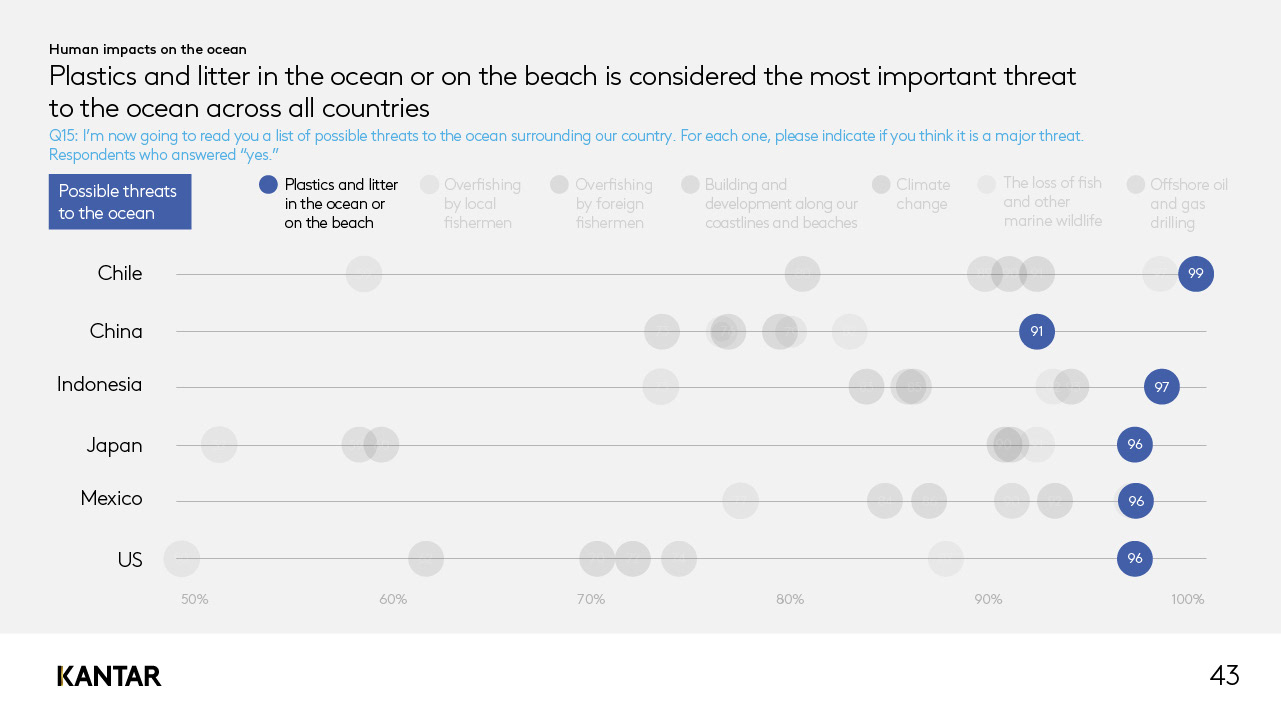Click the Offshore oil and gas drilling legend dot

pos(1135,184)
